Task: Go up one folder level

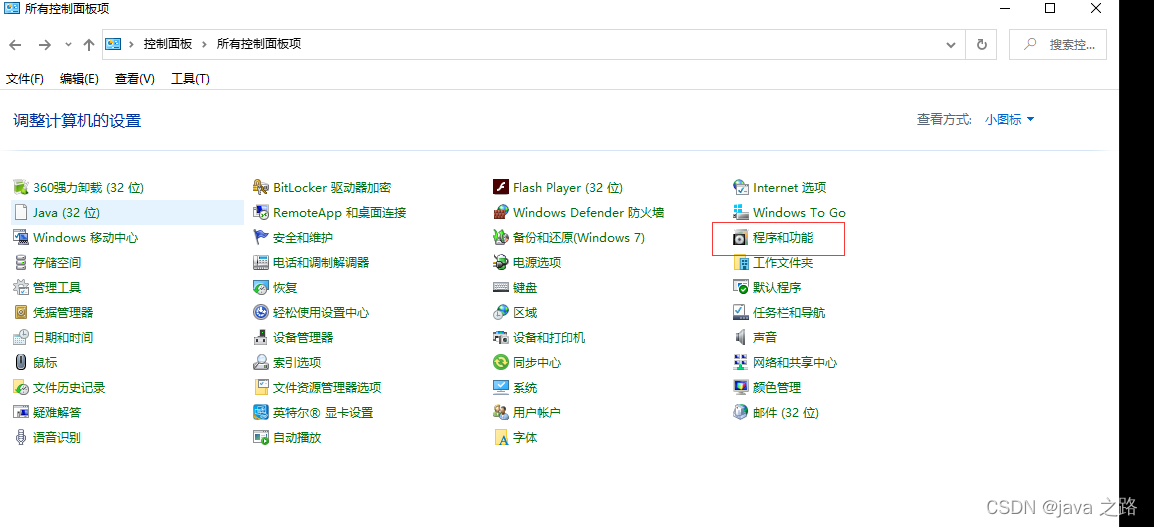Action: (x=89, y=44)
